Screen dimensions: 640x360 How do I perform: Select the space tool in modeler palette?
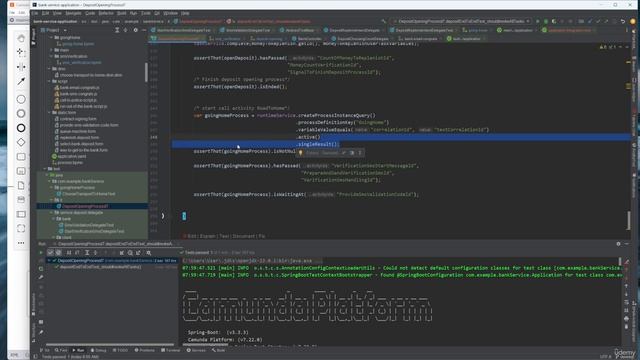[x=21, y=67]
